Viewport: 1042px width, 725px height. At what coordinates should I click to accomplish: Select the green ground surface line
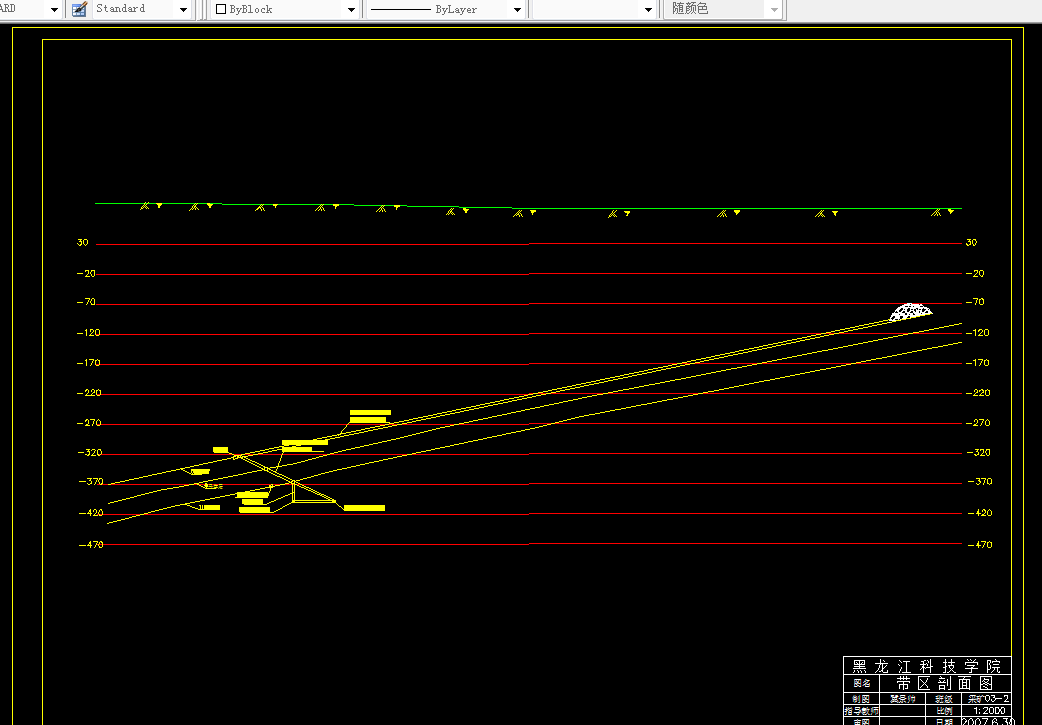528,207
